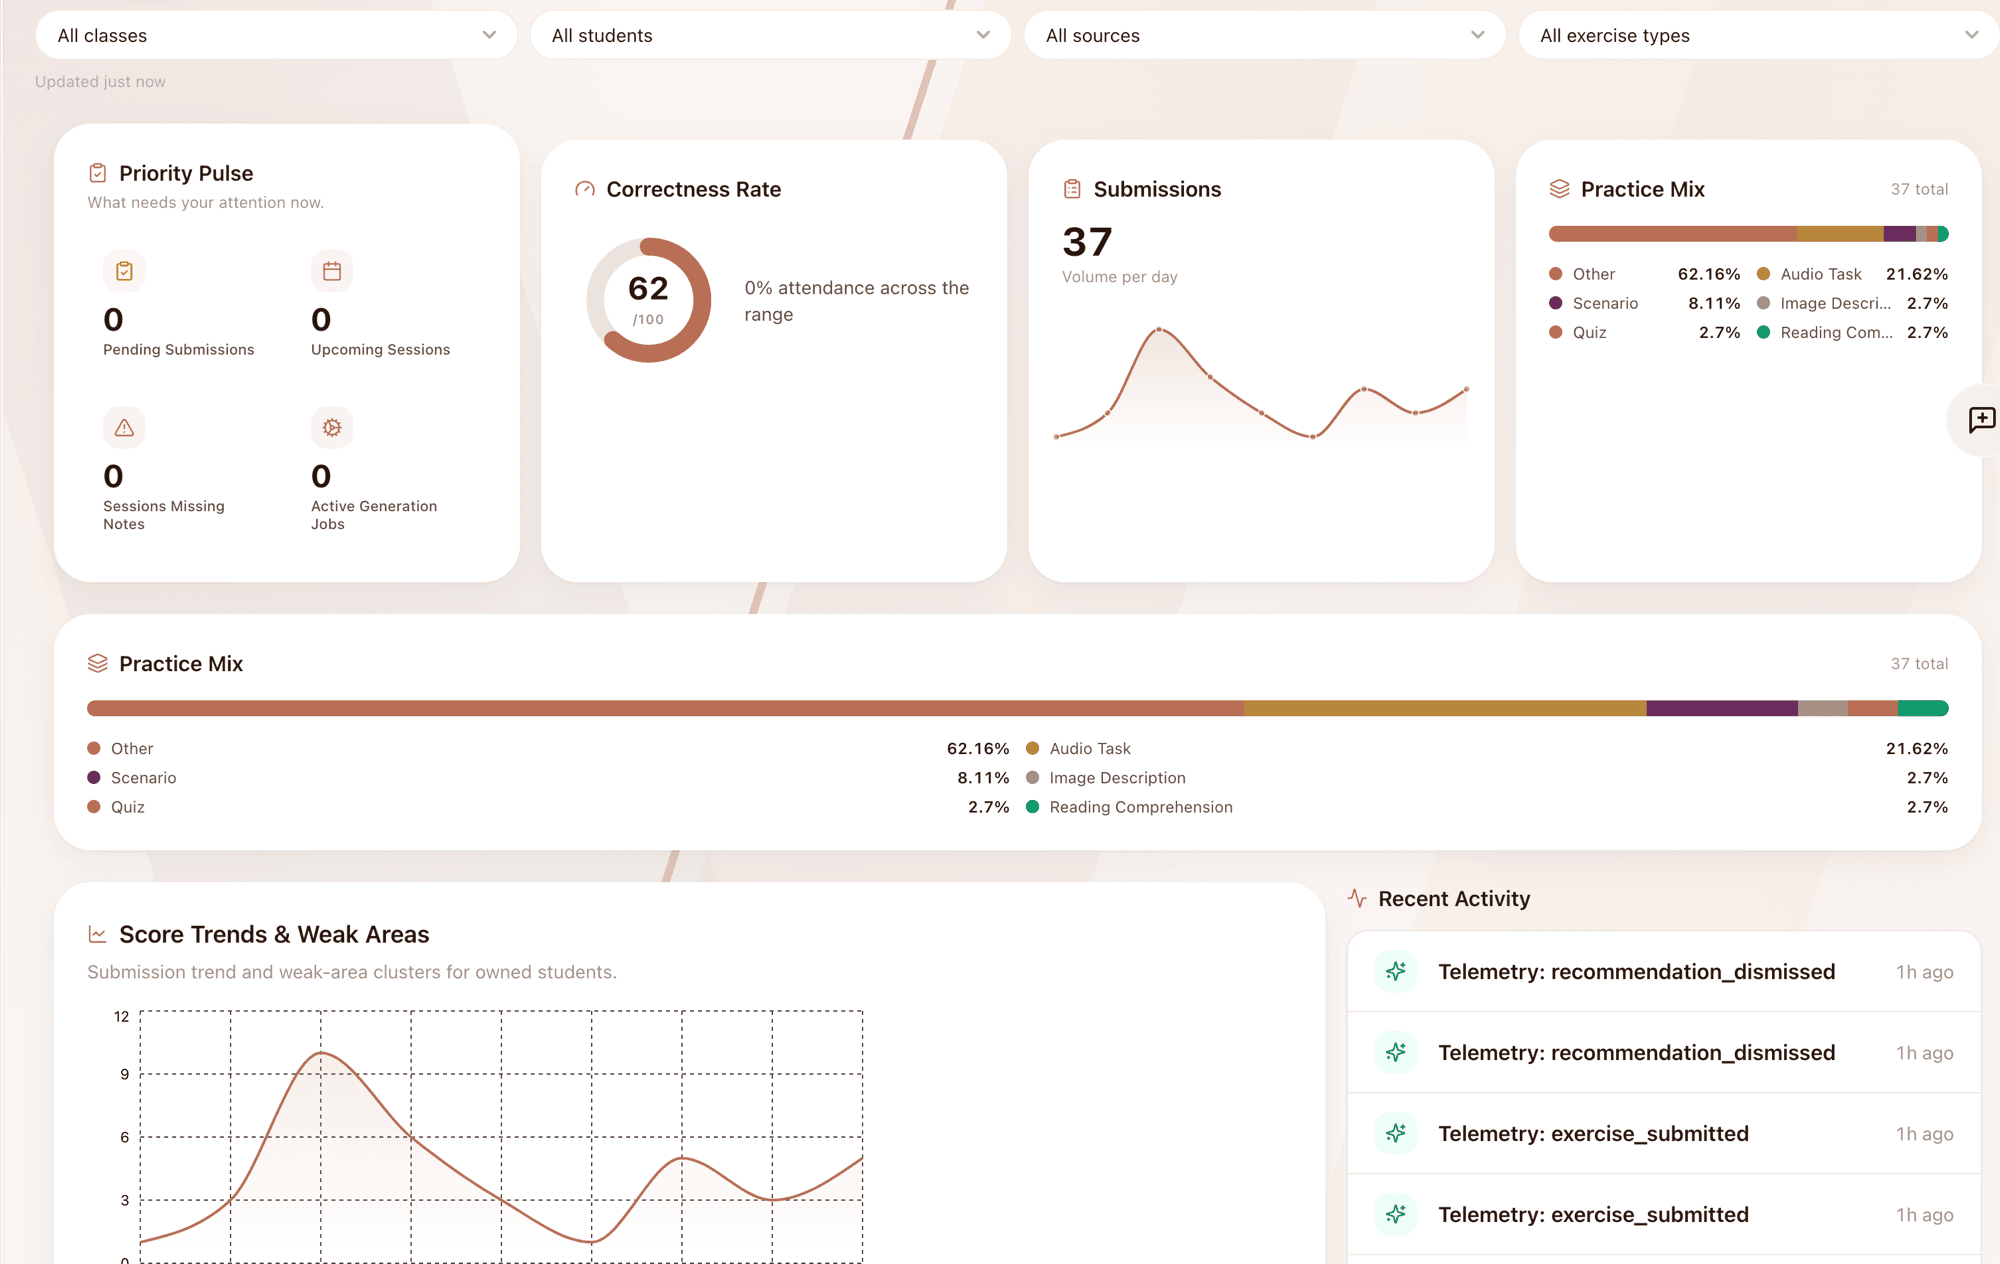
Task: Open first Telemetry: recommendation_dismissed activity row
Action: pyautogui.click(x=1664, y=971)
